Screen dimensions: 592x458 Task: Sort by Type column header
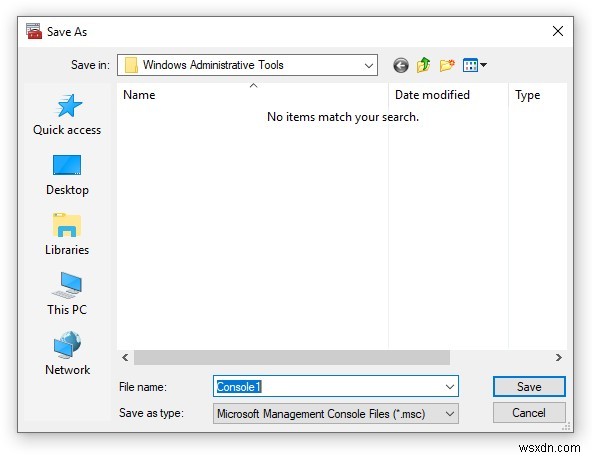[538, 95]
